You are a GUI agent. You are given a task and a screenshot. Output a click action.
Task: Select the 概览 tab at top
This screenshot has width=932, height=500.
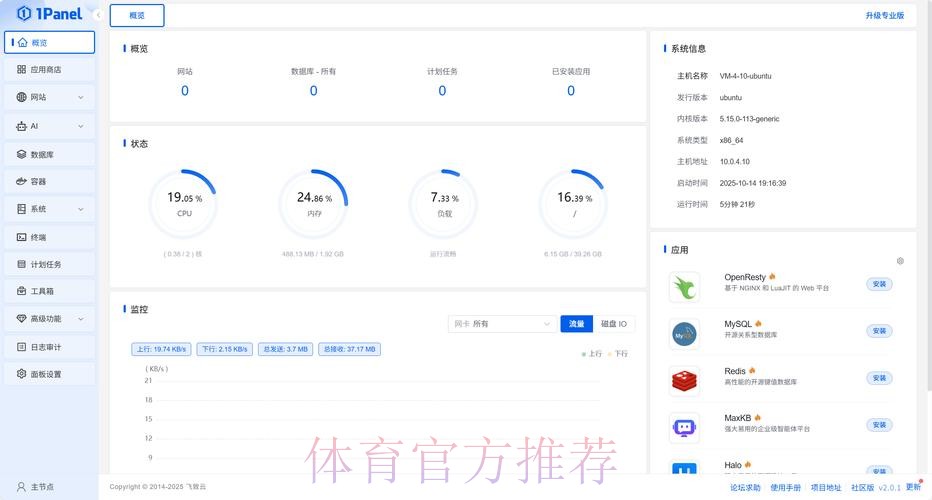(x=137, y=15)
